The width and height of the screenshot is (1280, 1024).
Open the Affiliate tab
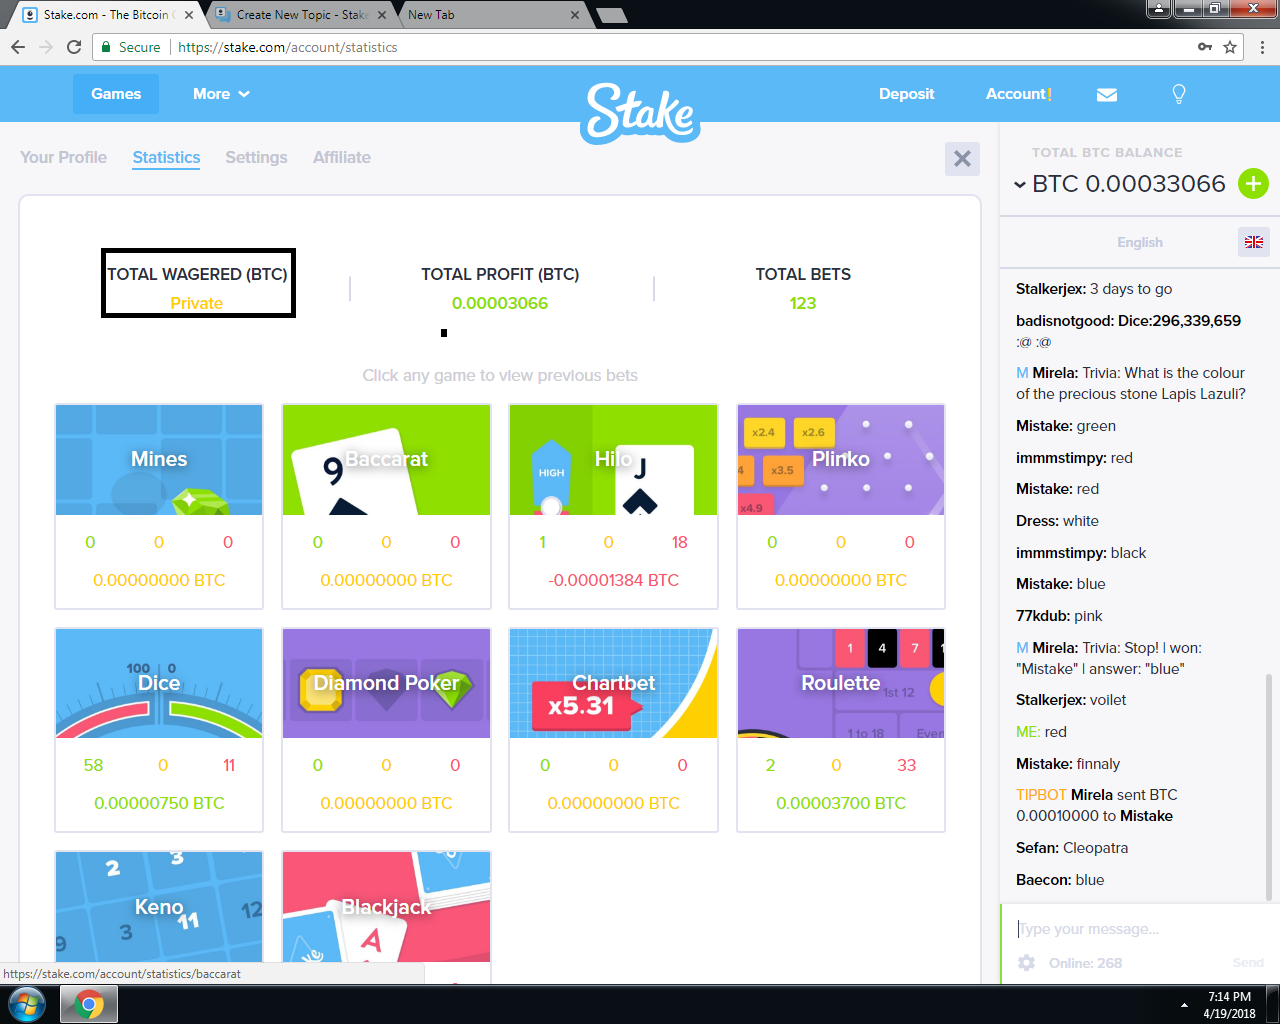[342, 158]
